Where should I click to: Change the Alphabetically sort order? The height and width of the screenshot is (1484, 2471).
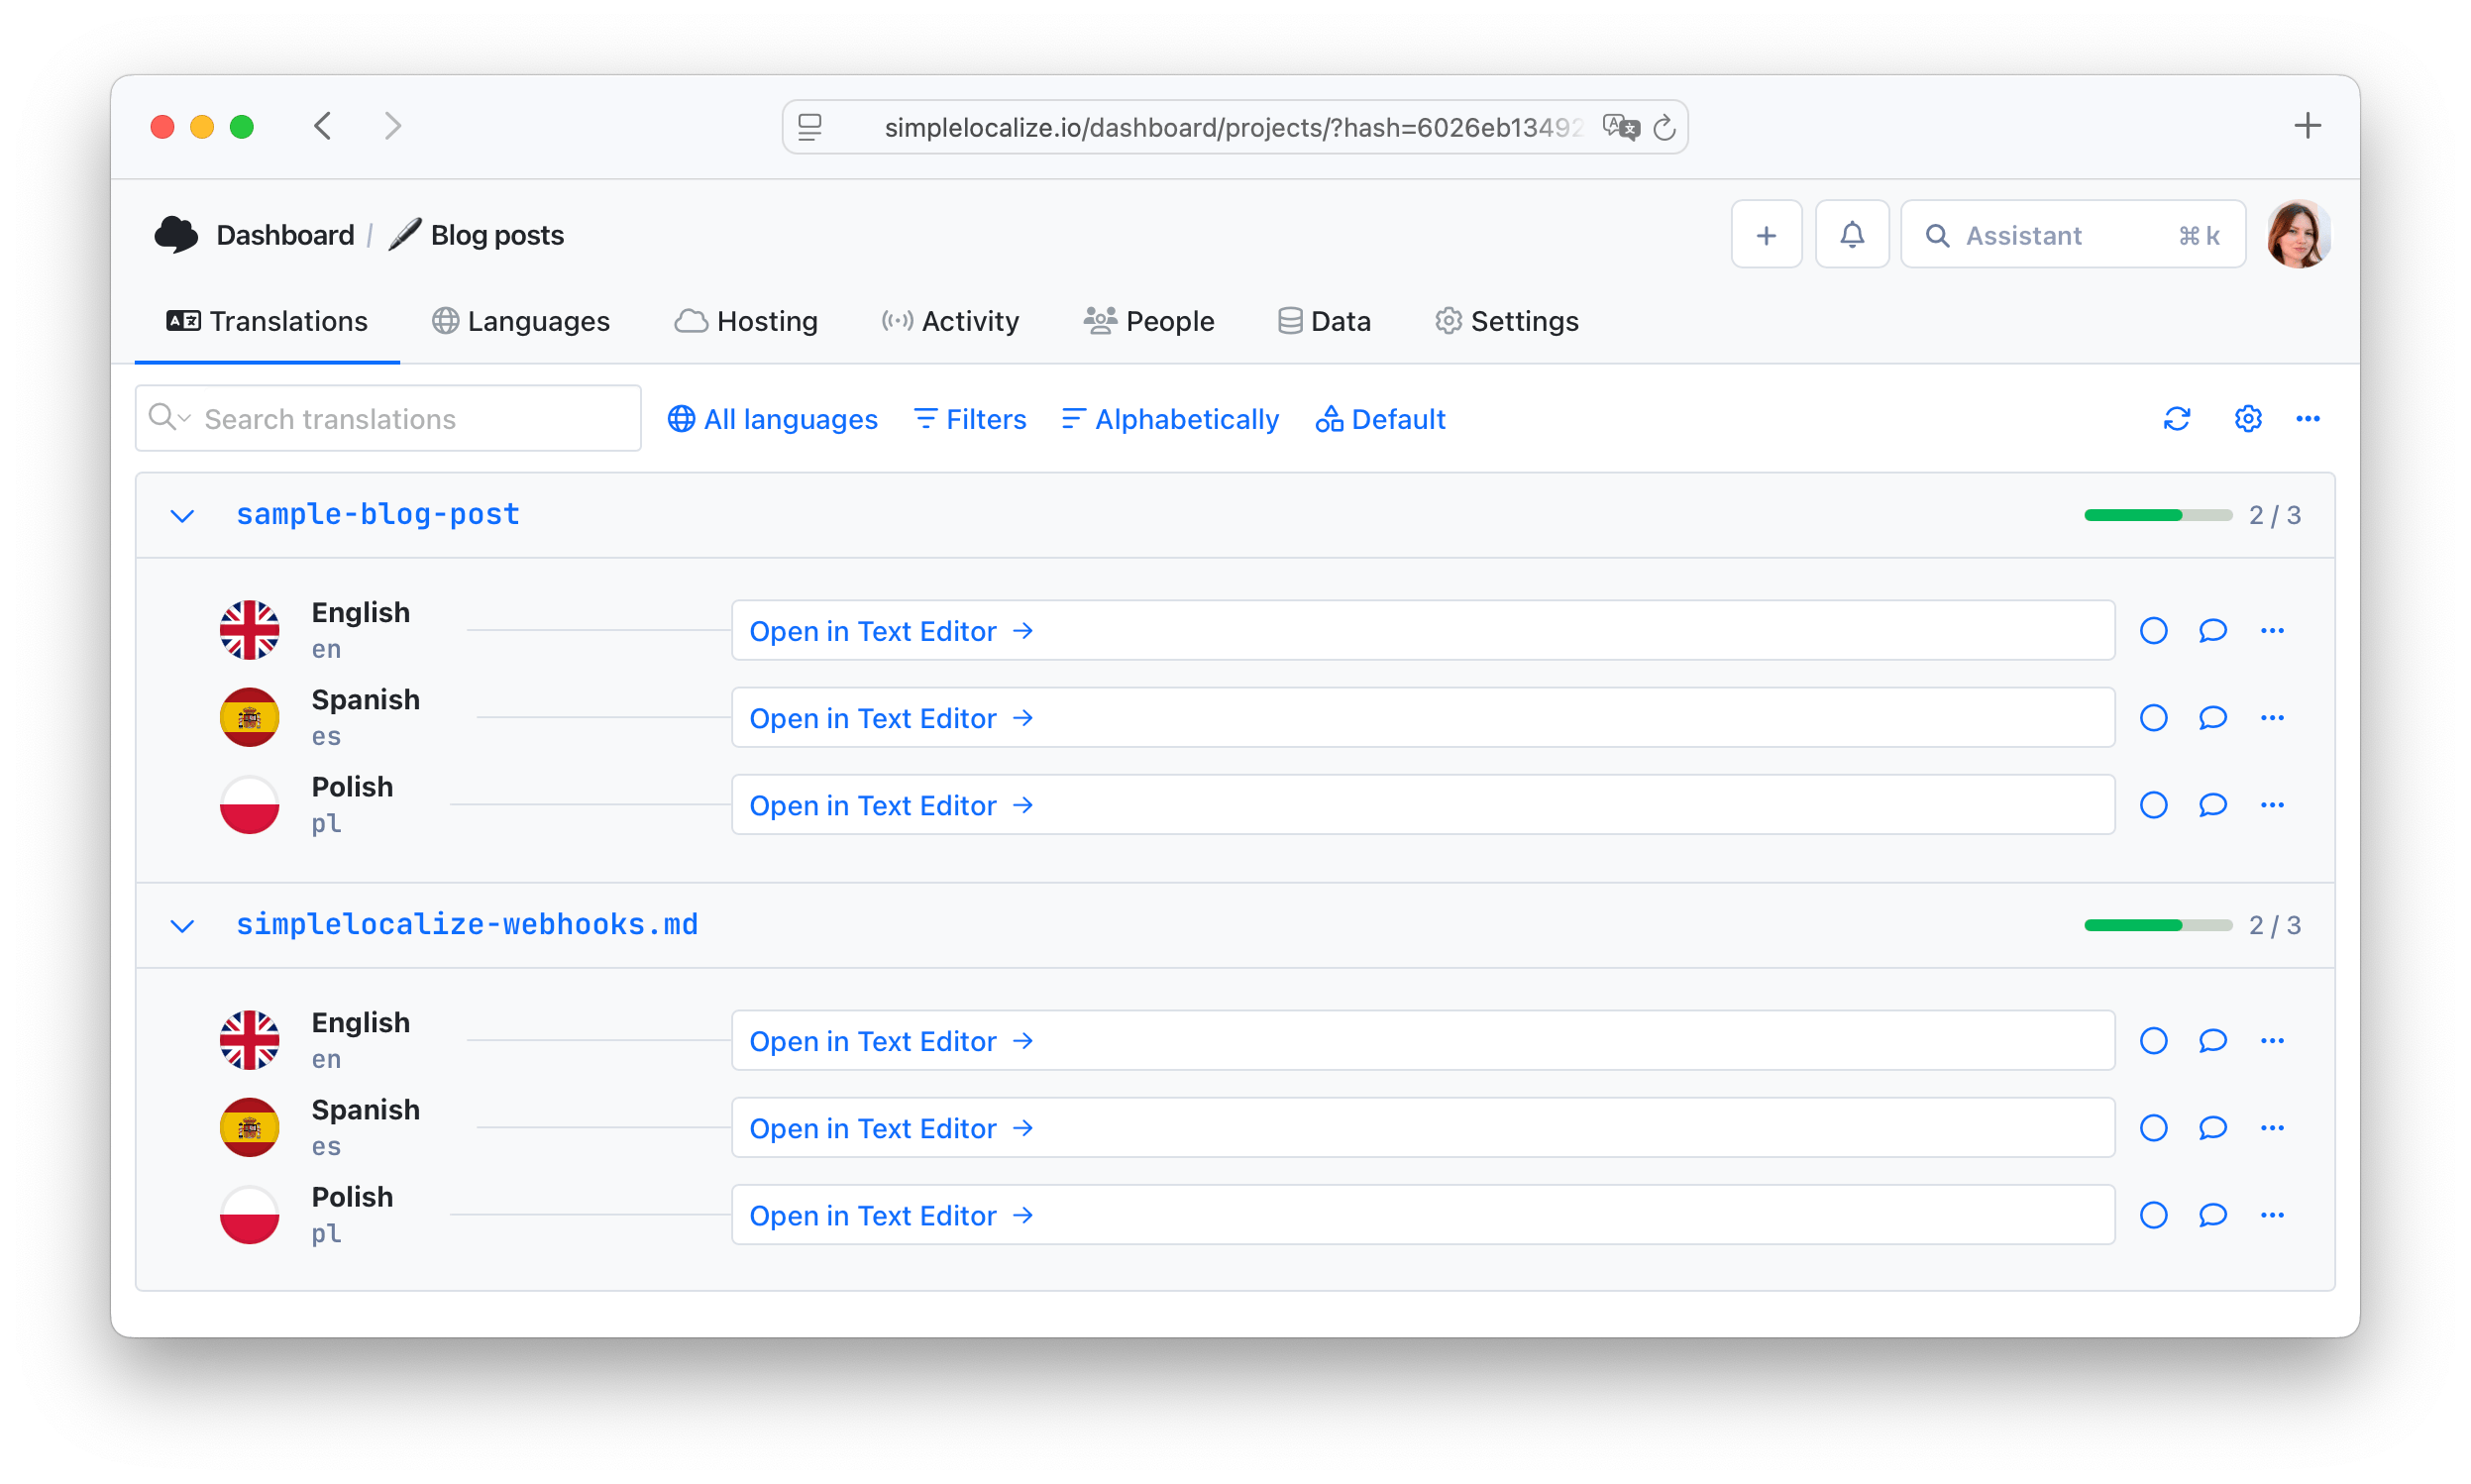[1170, 419]
